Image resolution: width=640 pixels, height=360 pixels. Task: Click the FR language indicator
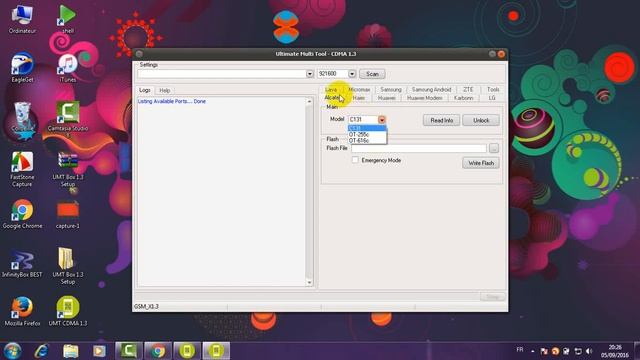[520, 350]
